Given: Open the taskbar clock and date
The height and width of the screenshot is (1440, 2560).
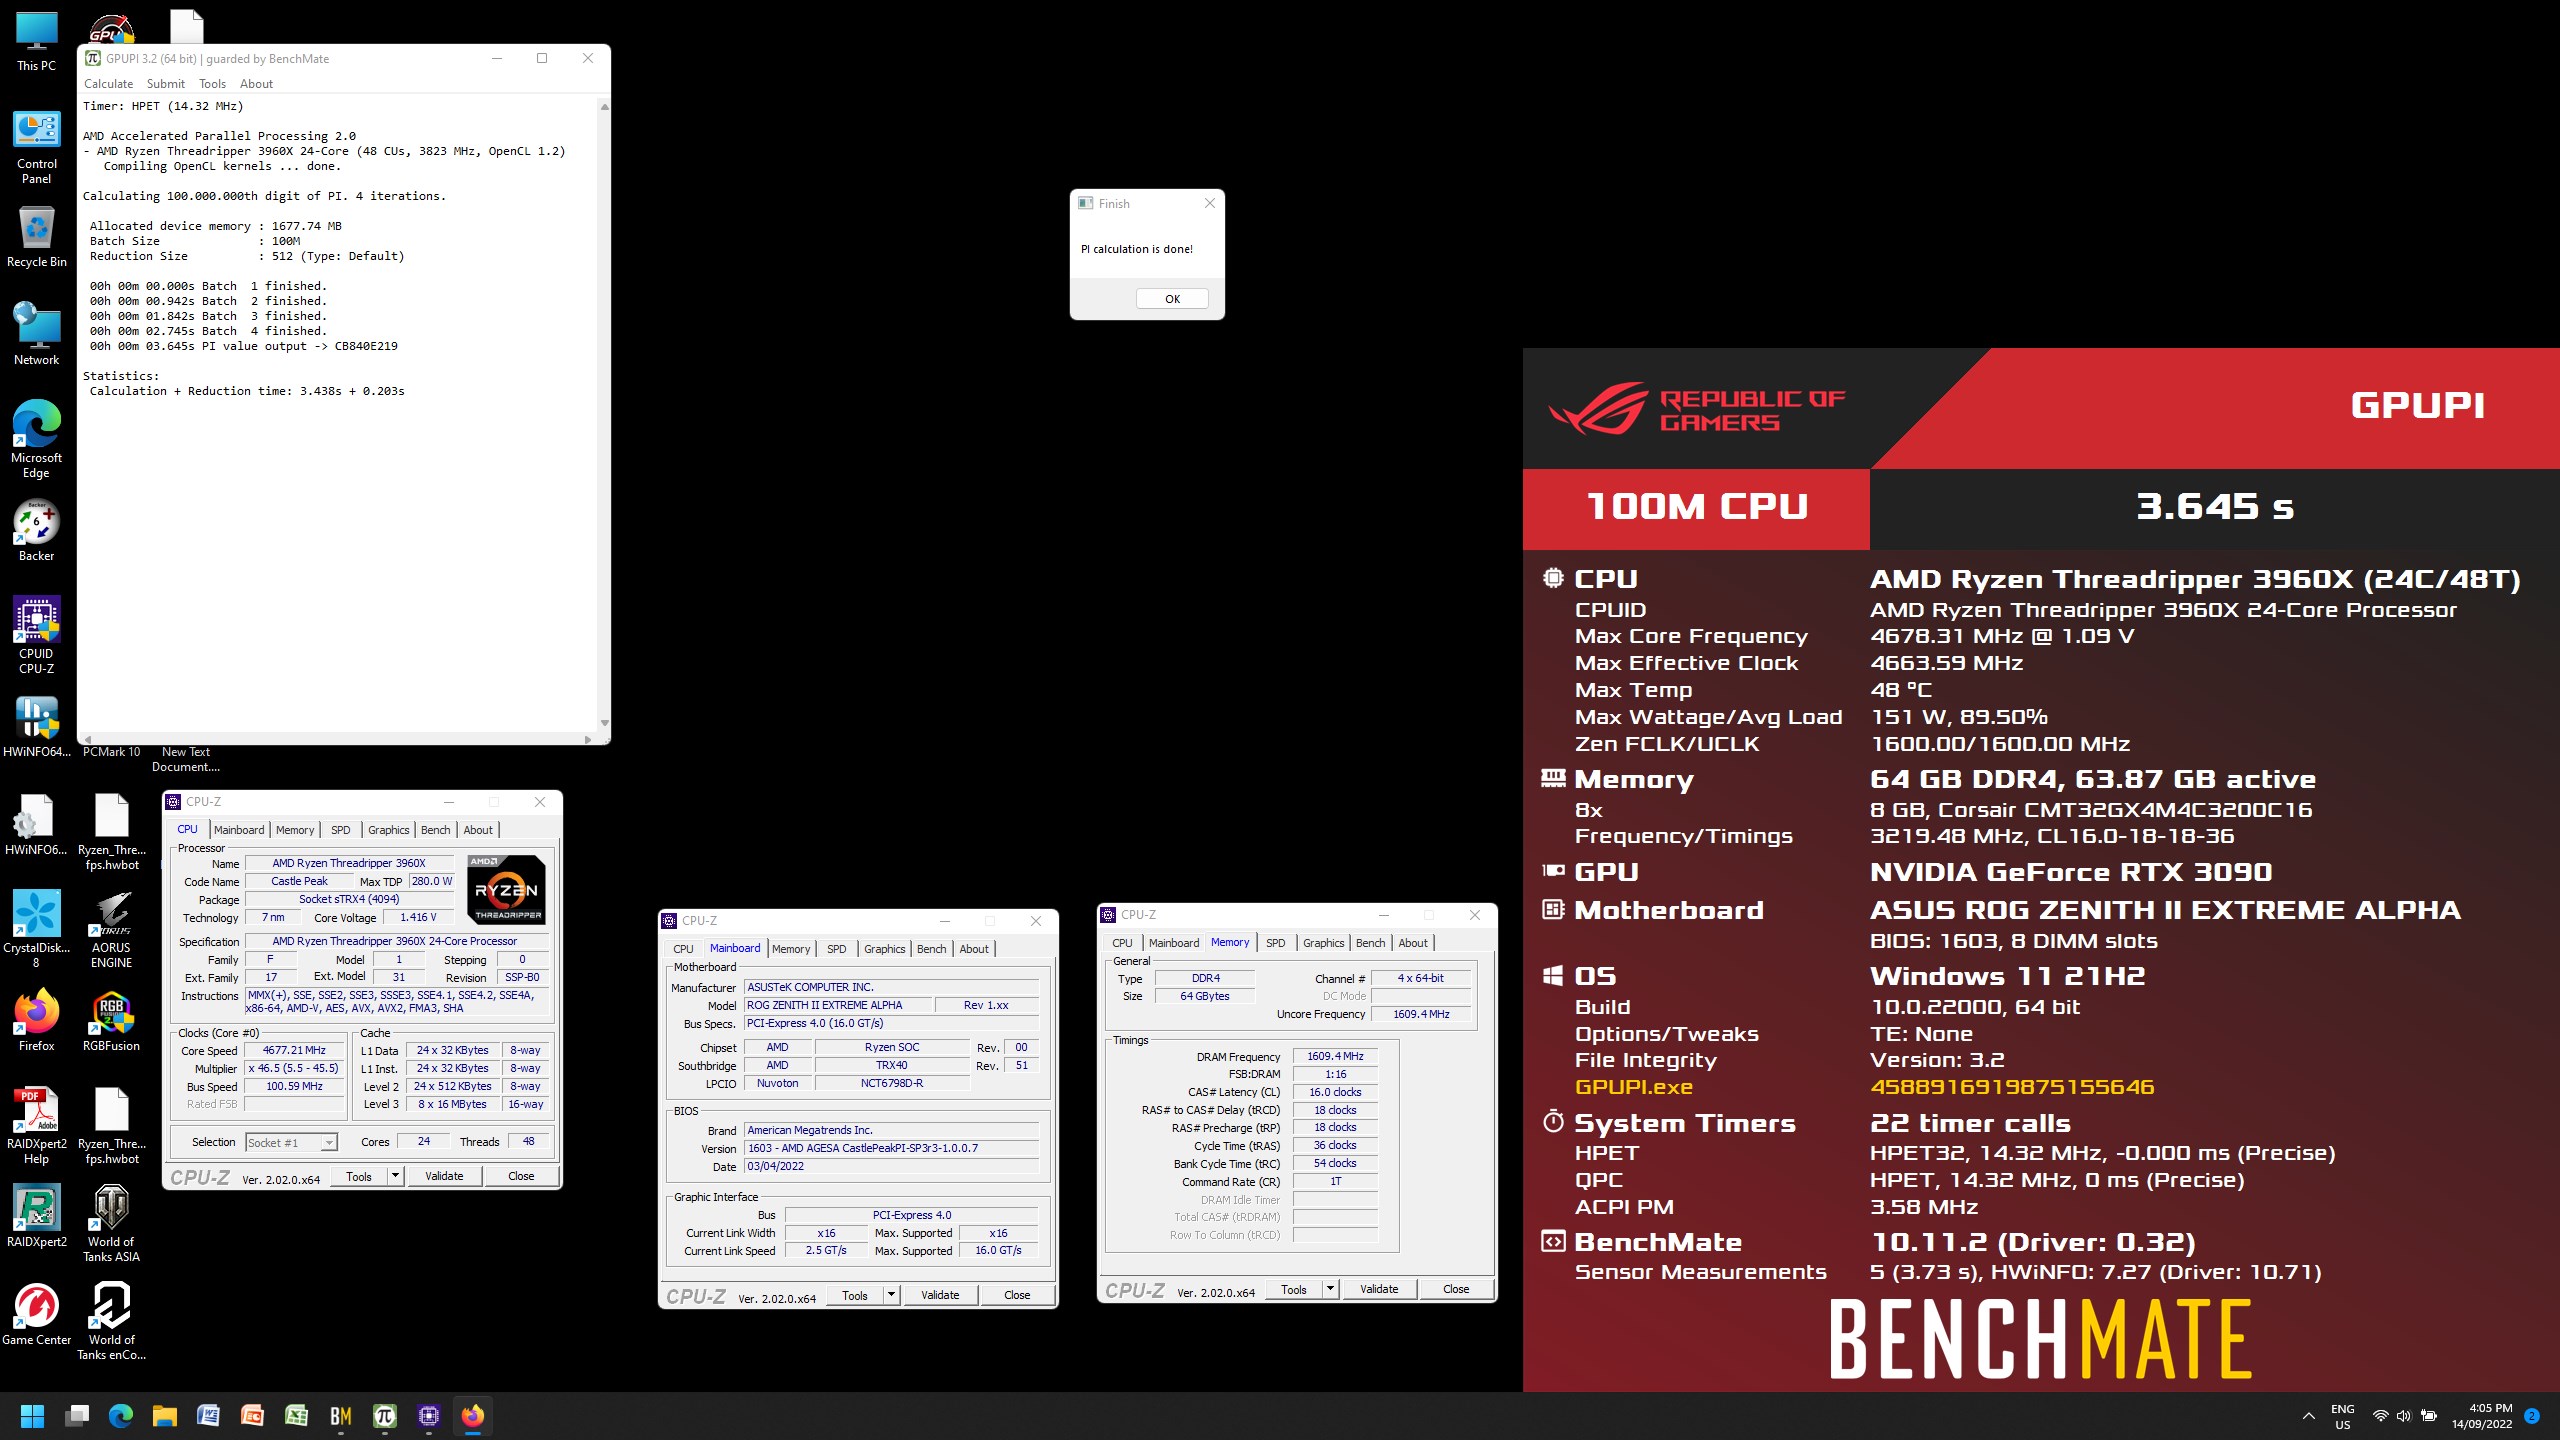Looking at the screenshot, I should (2481, 1416).
